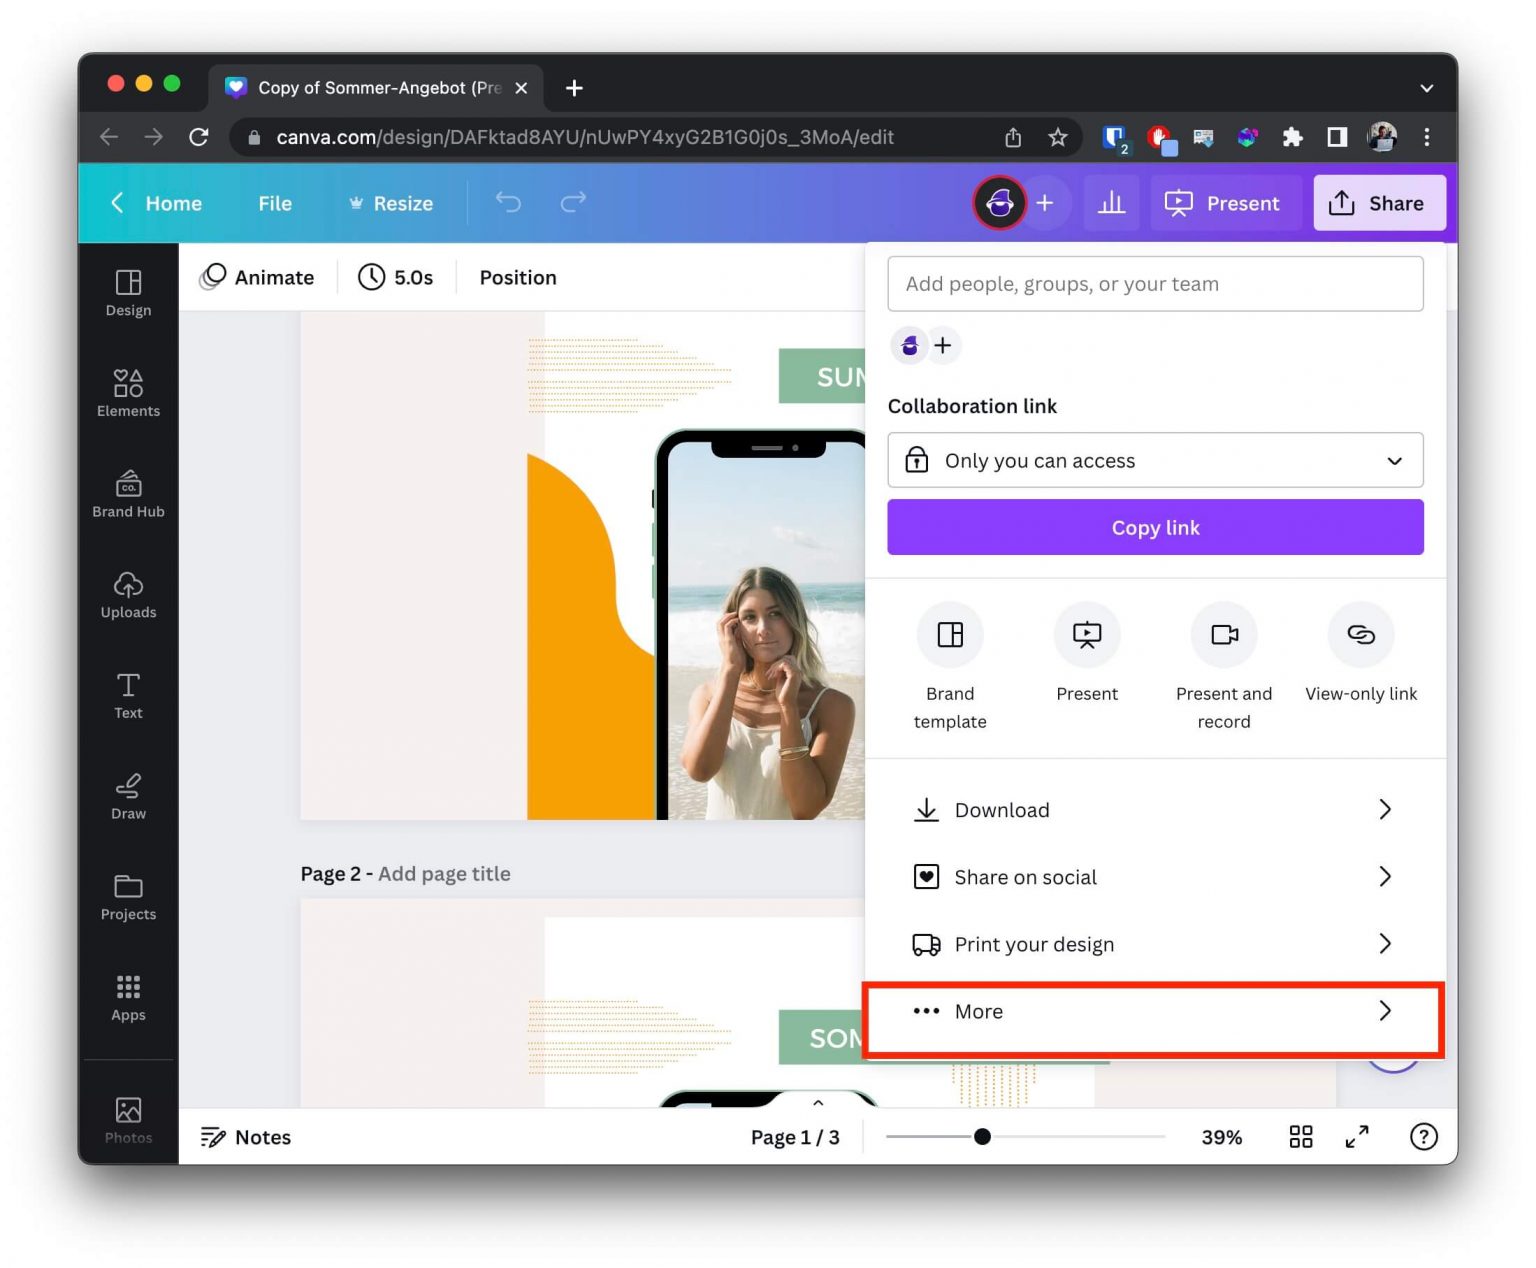Screen dimensions: 1536x1268
Task: Open the browser share page icon
Action: (1013, 137)
